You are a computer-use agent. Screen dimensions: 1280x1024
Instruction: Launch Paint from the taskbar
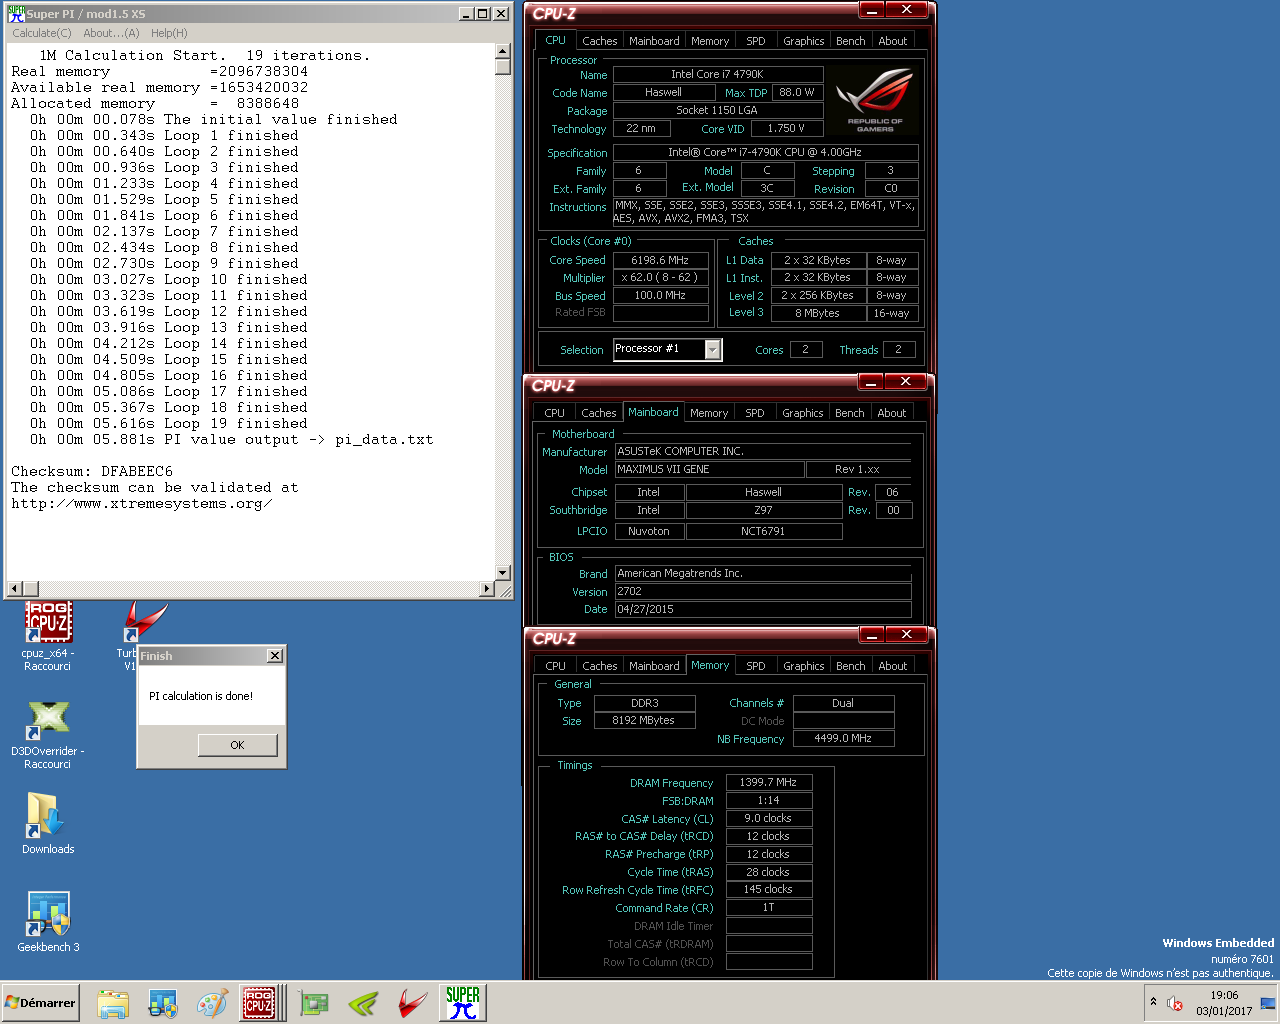click(x=212, y=1003)
